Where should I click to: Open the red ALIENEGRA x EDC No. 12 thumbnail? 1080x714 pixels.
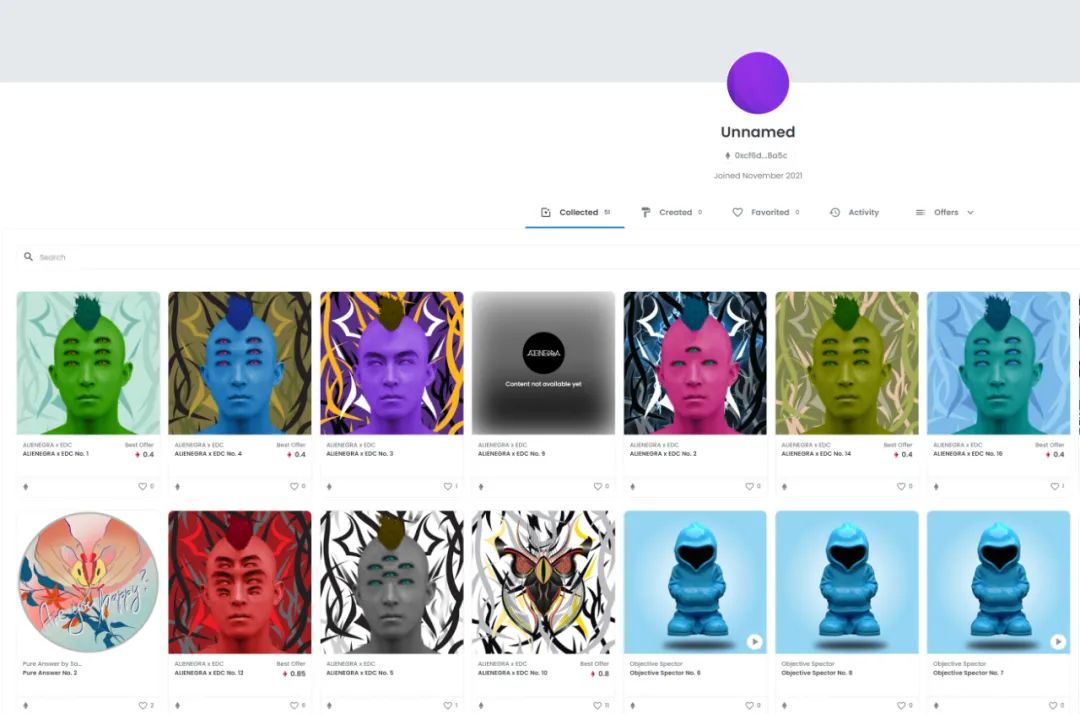239,582
